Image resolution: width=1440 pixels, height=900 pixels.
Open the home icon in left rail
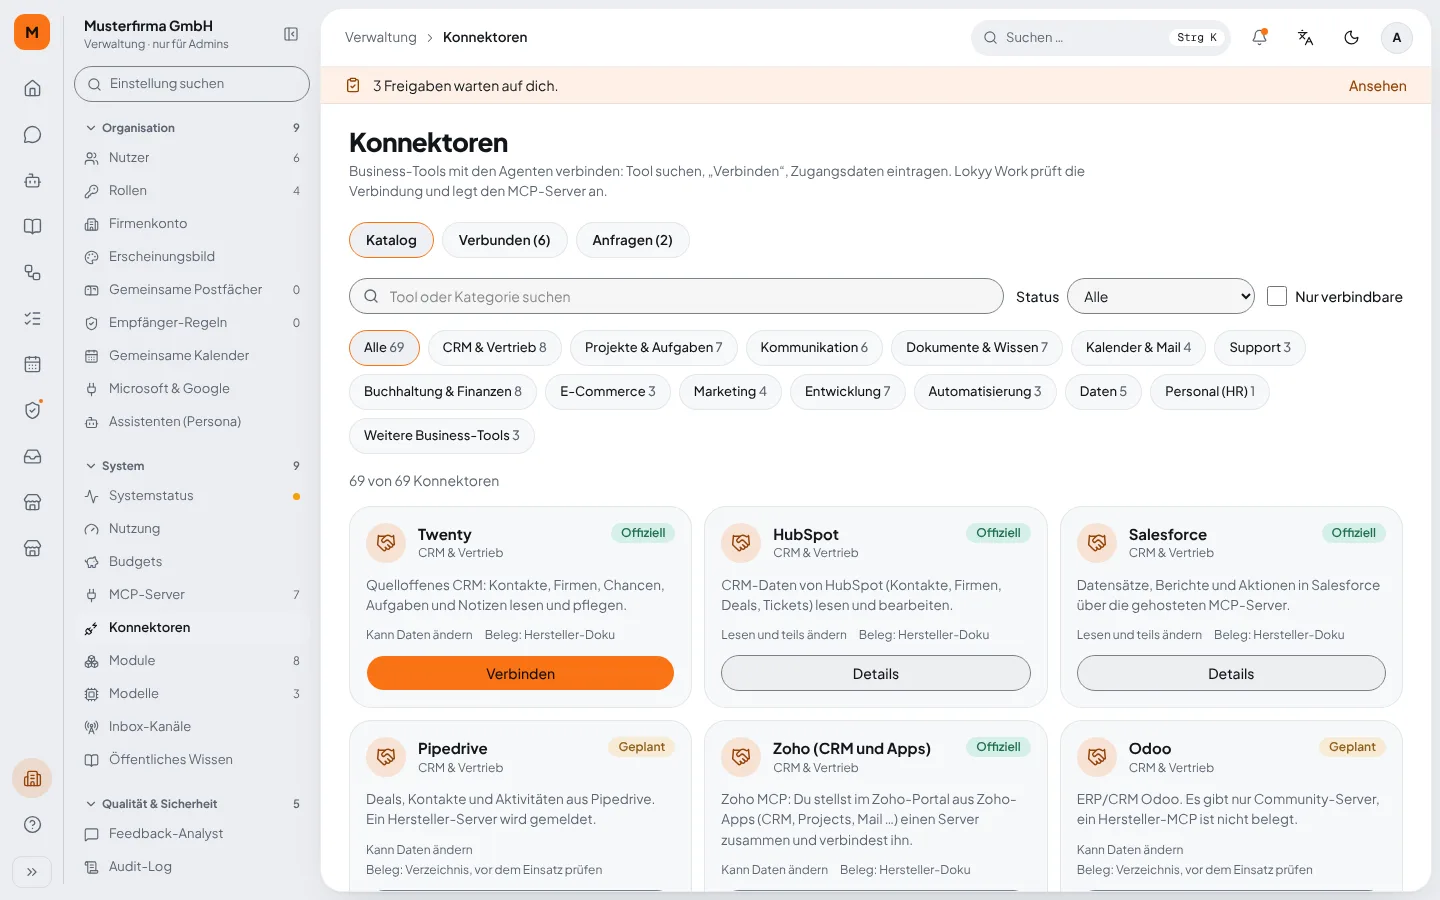click(32, 88)
